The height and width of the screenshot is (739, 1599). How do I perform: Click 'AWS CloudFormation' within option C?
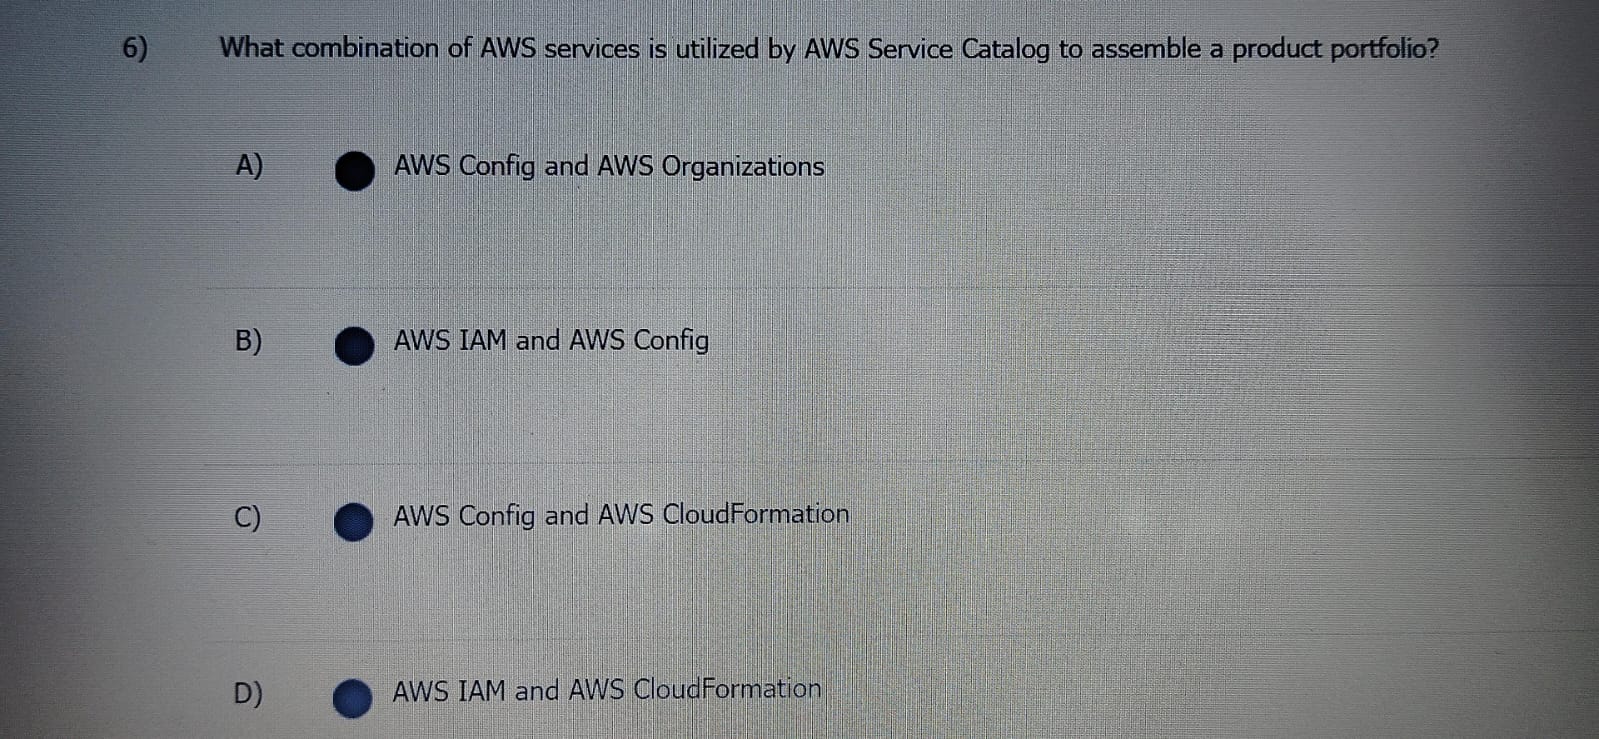754,514
